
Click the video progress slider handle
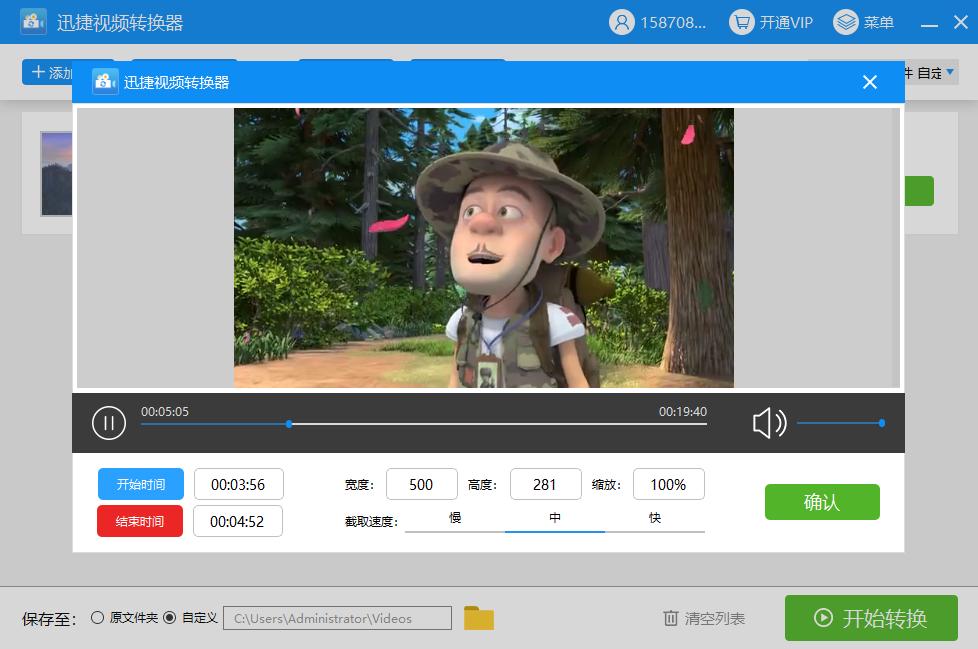click(x=289, y=424)
